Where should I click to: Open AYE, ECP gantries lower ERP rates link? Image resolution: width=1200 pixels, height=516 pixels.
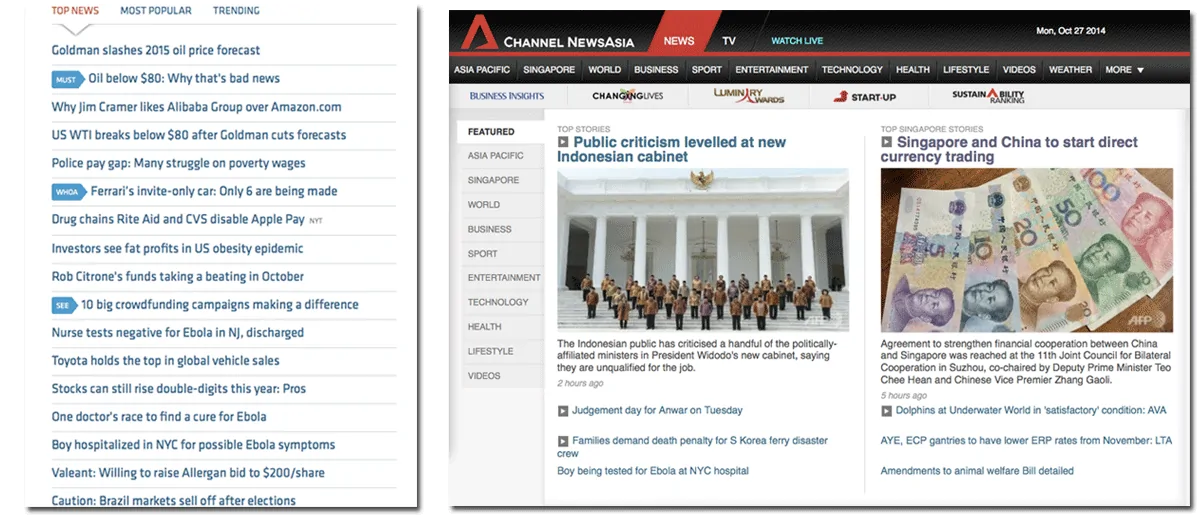[x=1026, y=441]
